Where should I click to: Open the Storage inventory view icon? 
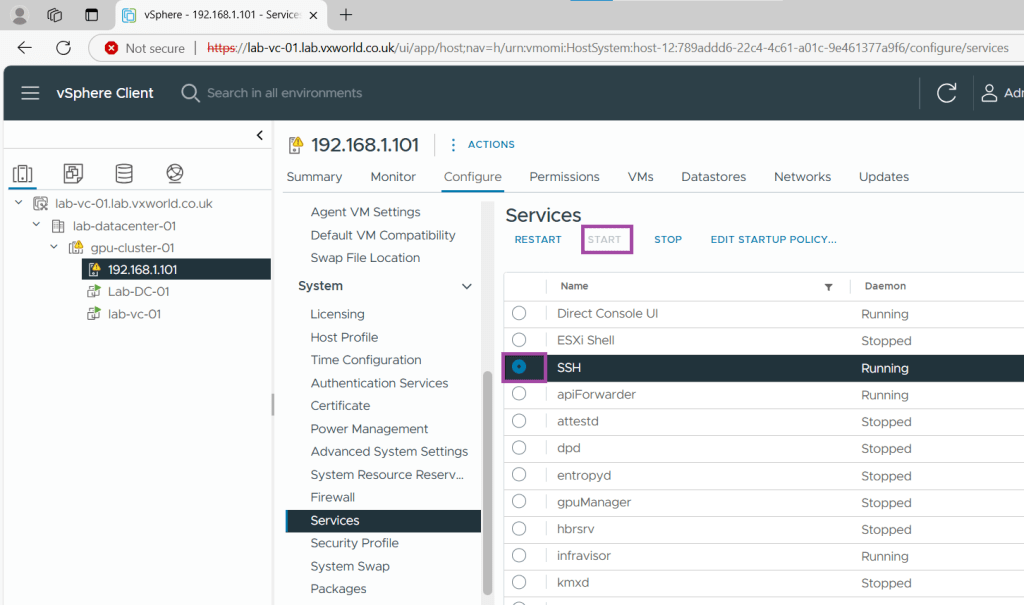(124, 174)
